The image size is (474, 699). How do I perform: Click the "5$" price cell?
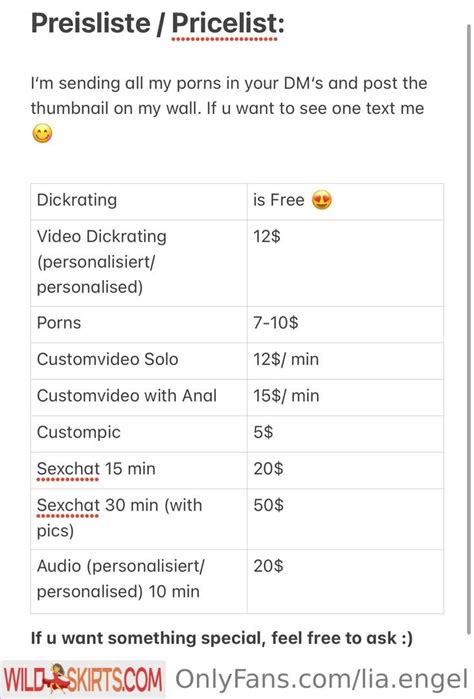345,434
